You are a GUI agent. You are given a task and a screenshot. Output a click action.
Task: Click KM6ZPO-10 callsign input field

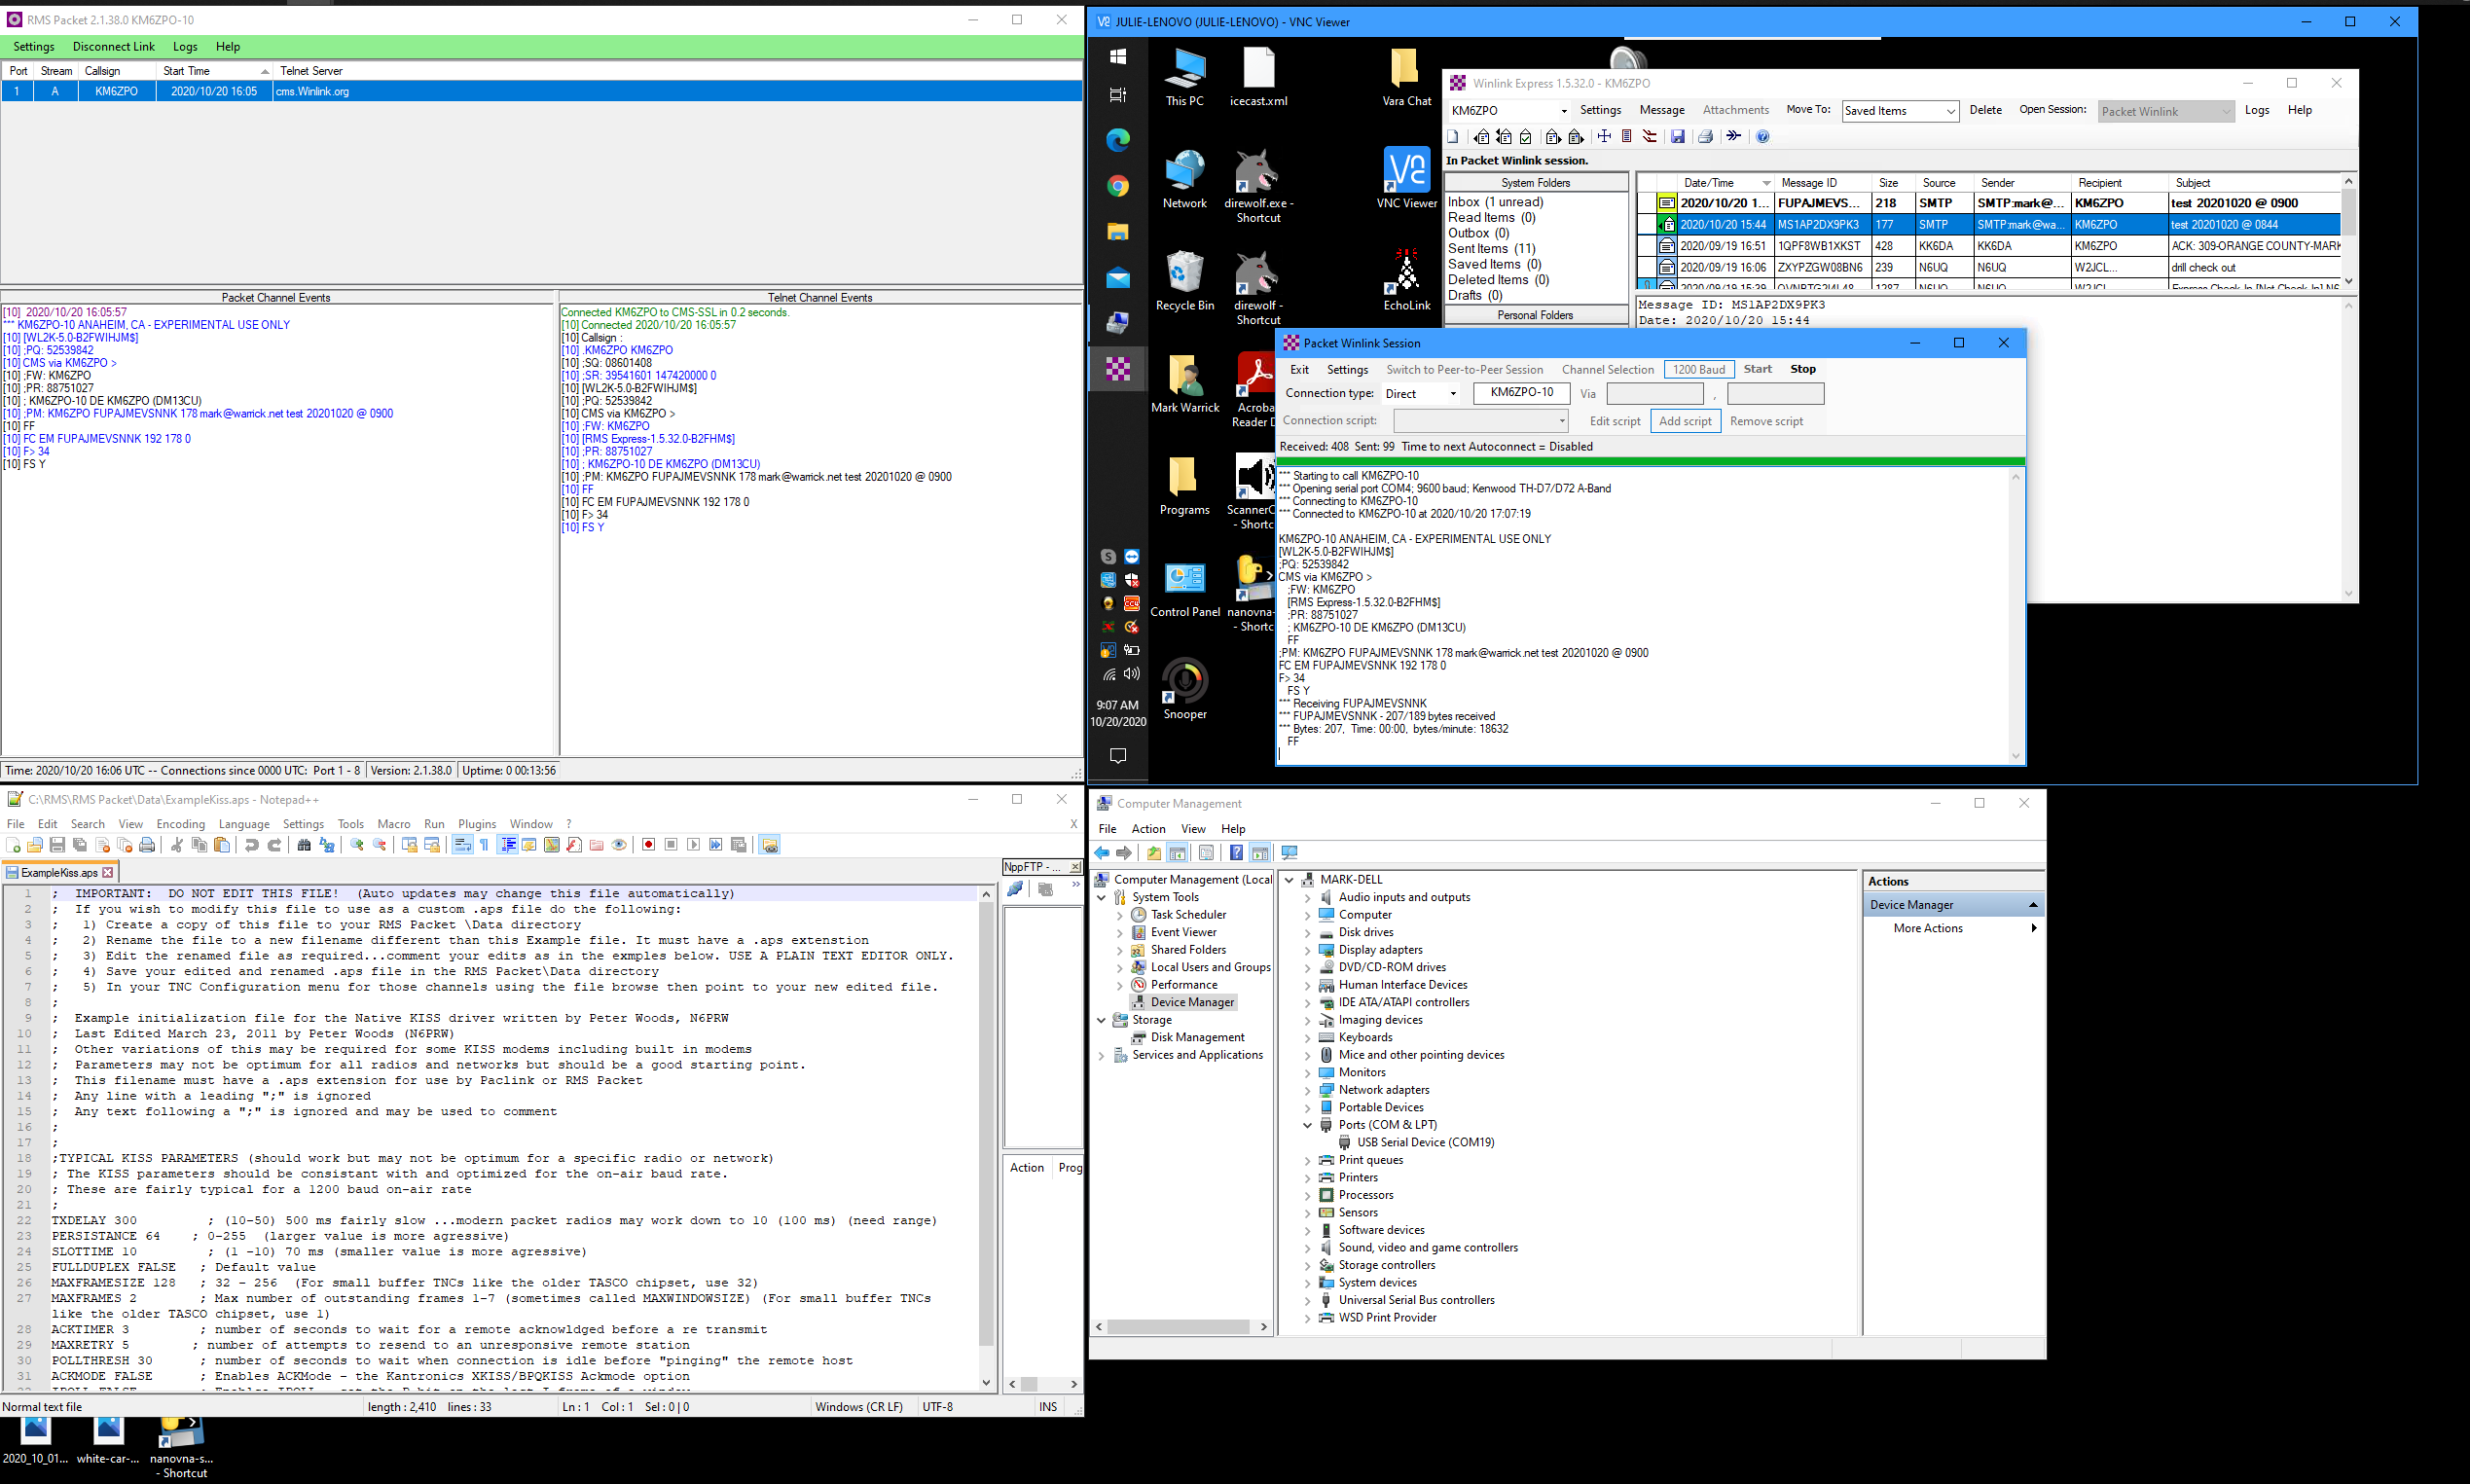[1521, 393]
